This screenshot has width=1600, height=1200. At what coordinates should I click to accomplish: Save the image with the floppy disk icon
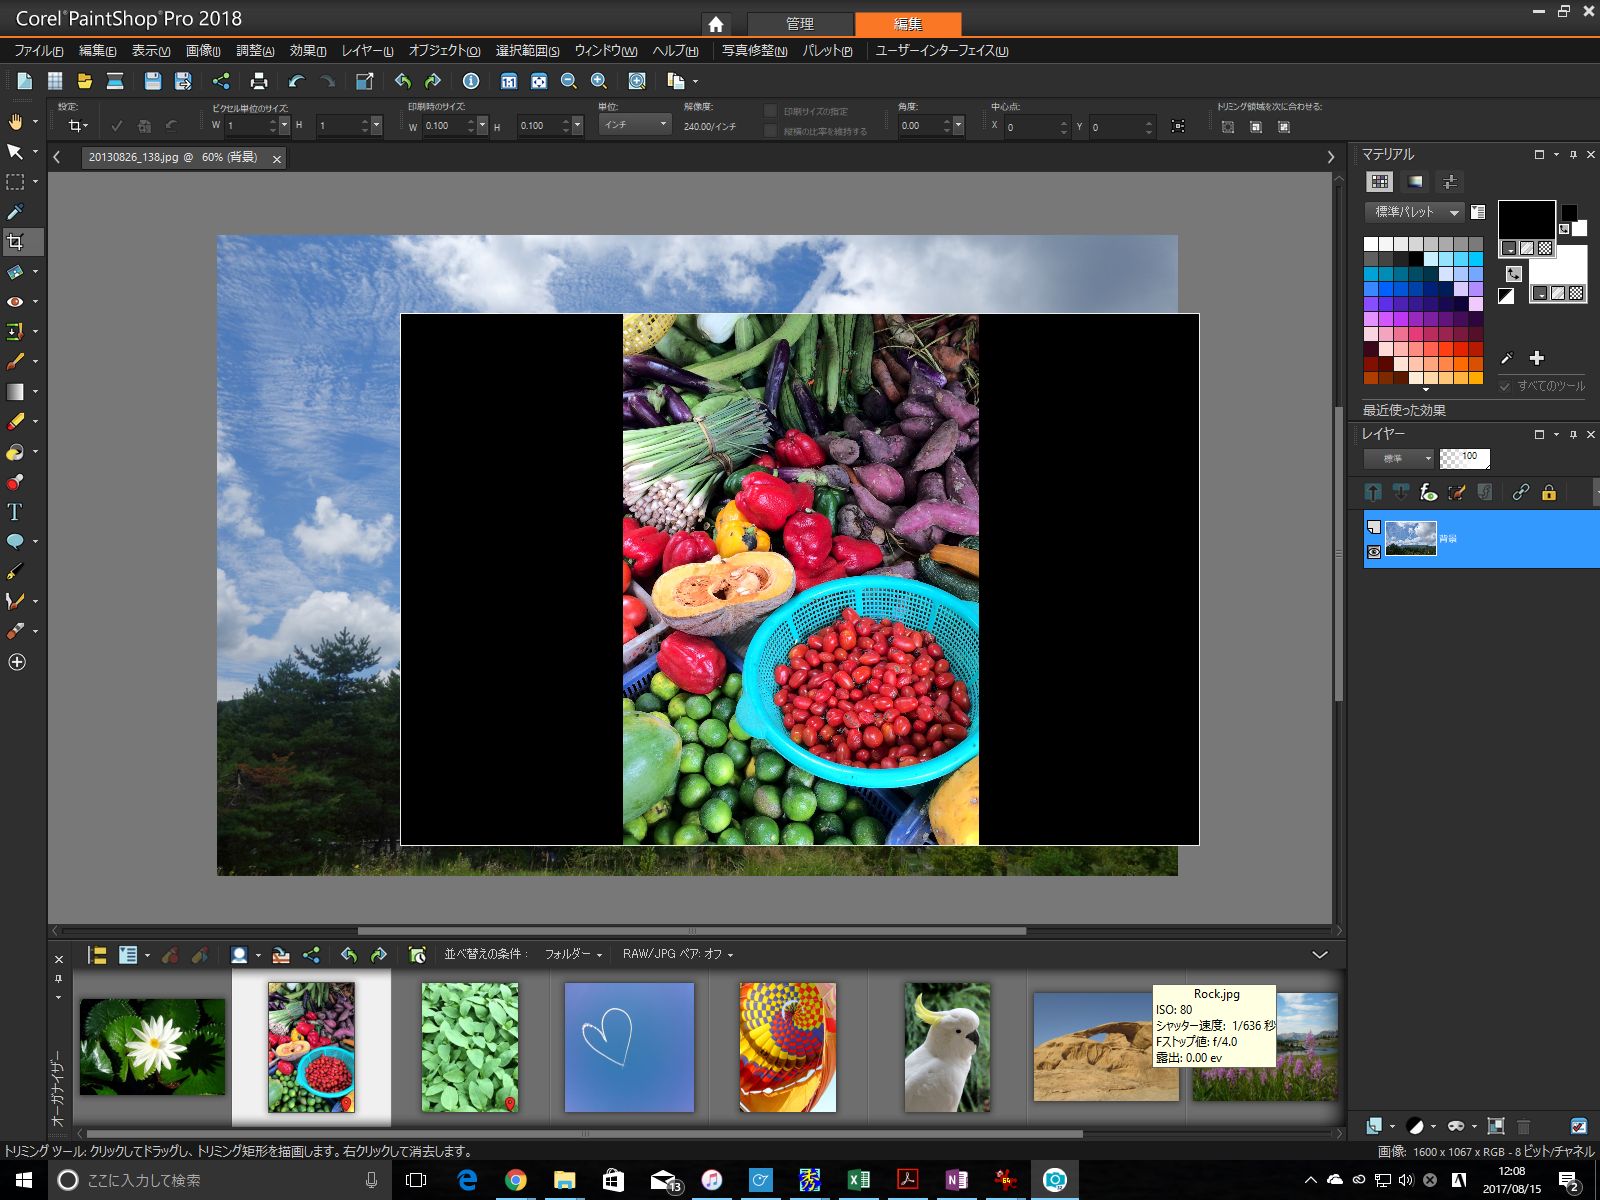(x=152, y=81)
